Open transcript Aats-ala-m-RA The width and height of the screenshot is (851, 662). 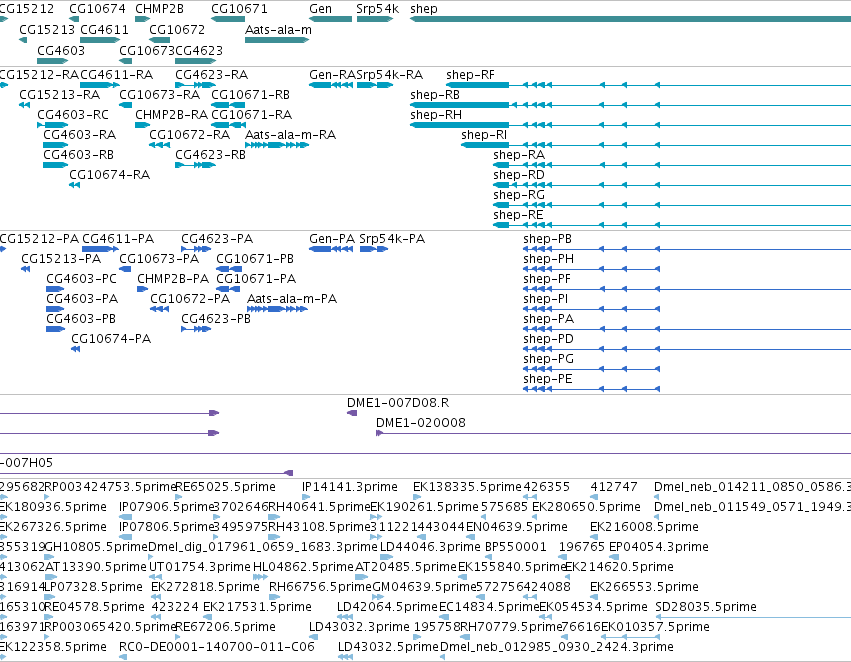coord(290,135)
